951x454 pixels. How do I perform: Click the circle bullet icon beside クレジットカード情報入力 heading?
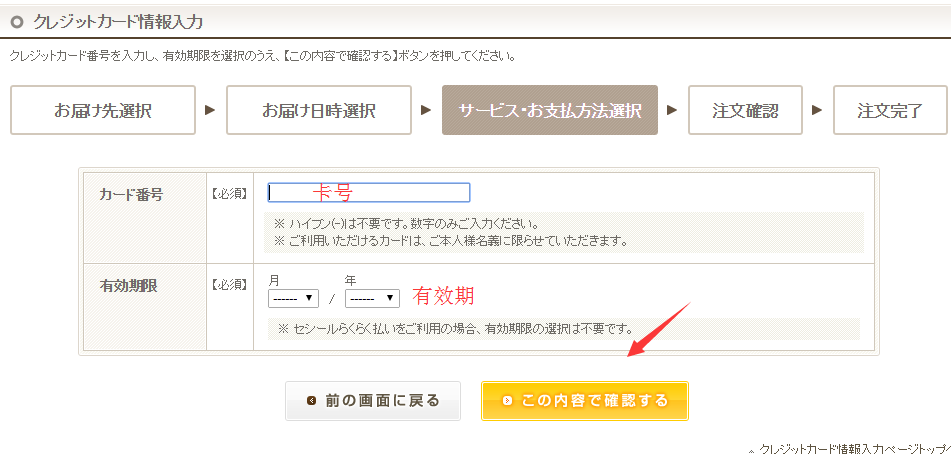pos(17,20)
